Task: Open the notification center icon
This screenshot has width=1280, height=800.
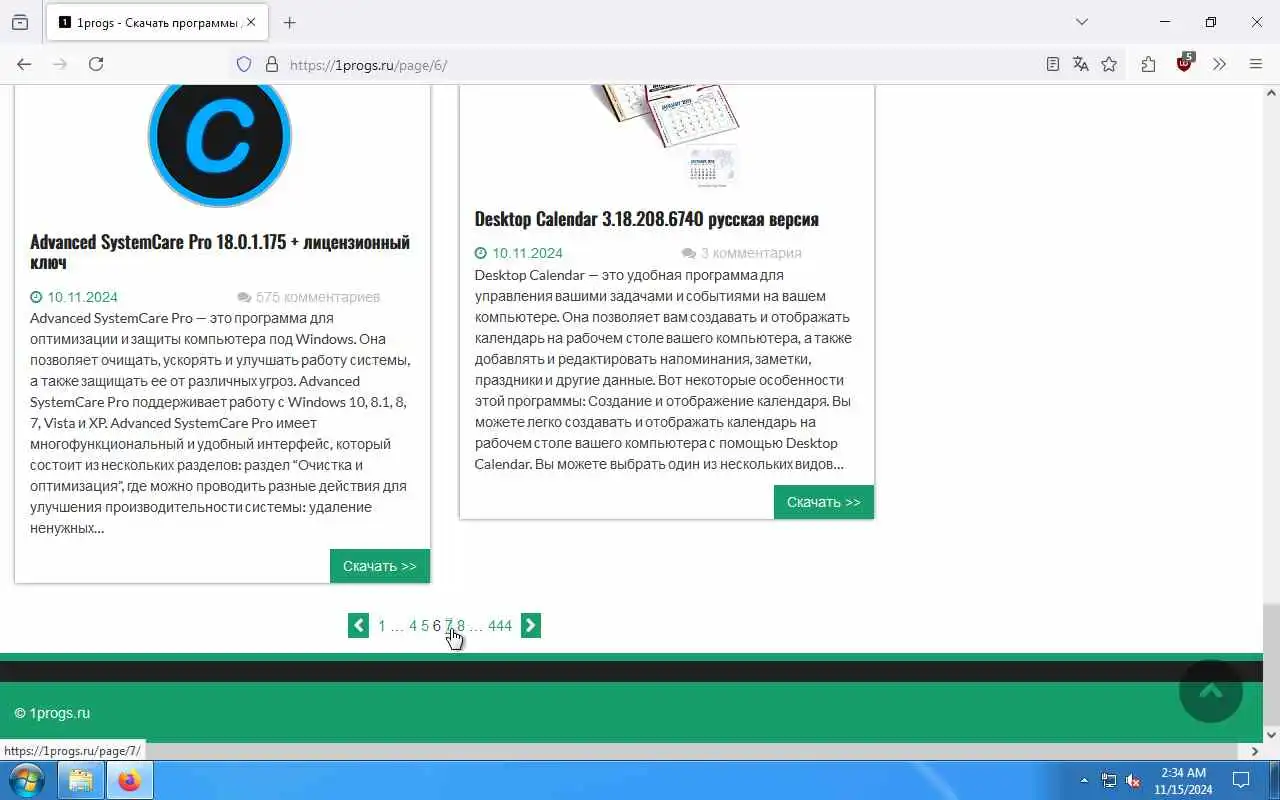Action: click(1241, 780)
